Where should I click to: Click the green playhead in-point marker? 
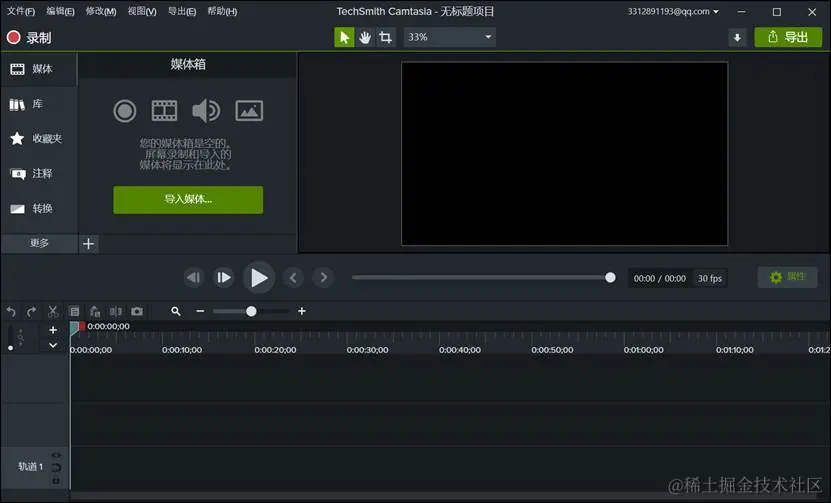tap(74, 328)
